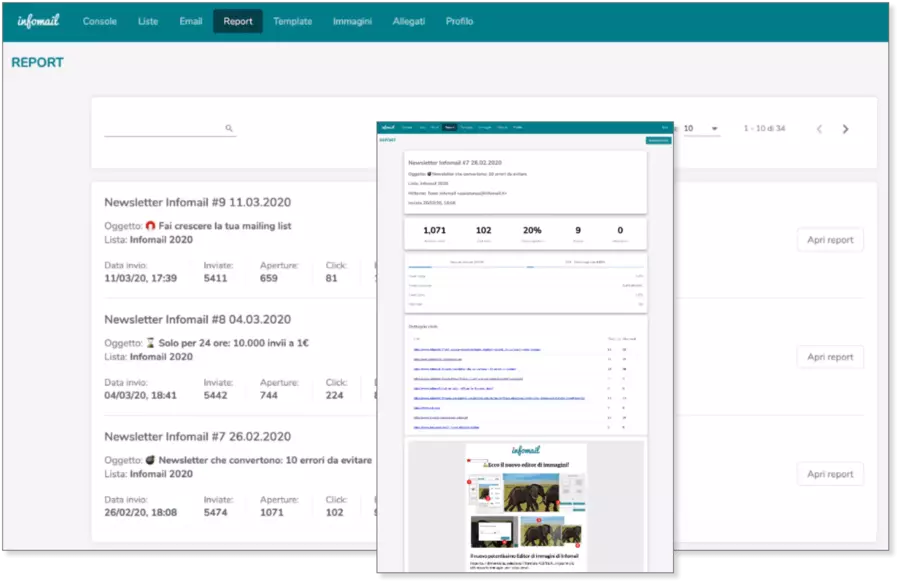
Task: Click infomail logo in newsletter preview
Action: (525, 450)
